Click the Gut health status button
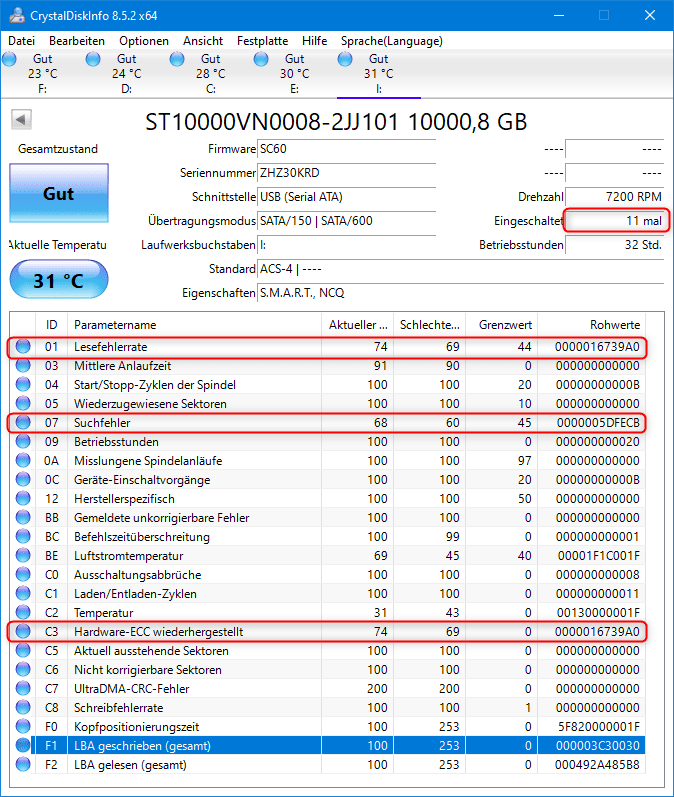Viewport: 674px width, 797px height. click(x=59, y=193)
